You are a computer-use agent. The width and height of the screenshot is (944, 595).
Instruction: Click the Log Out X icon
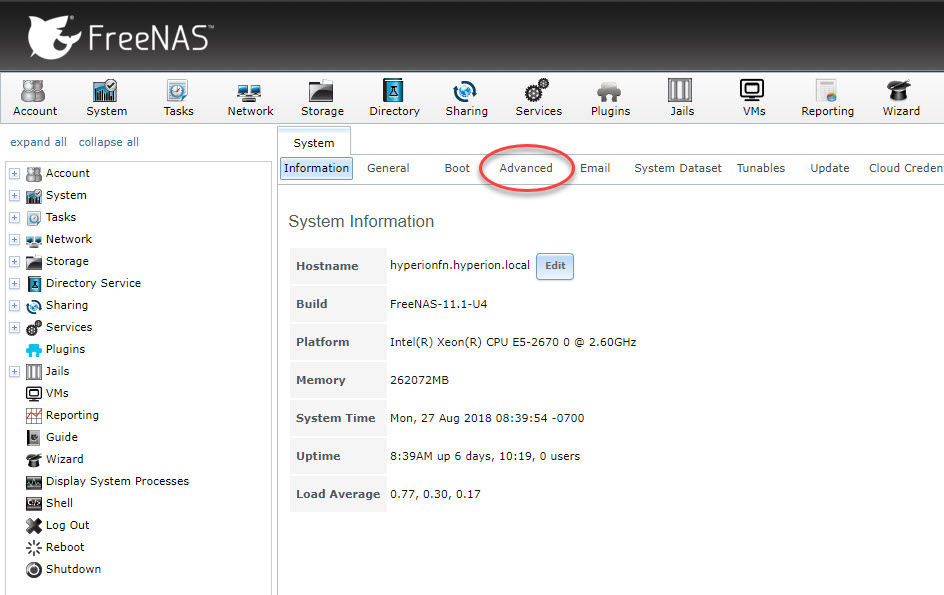[x=34, y=526]
